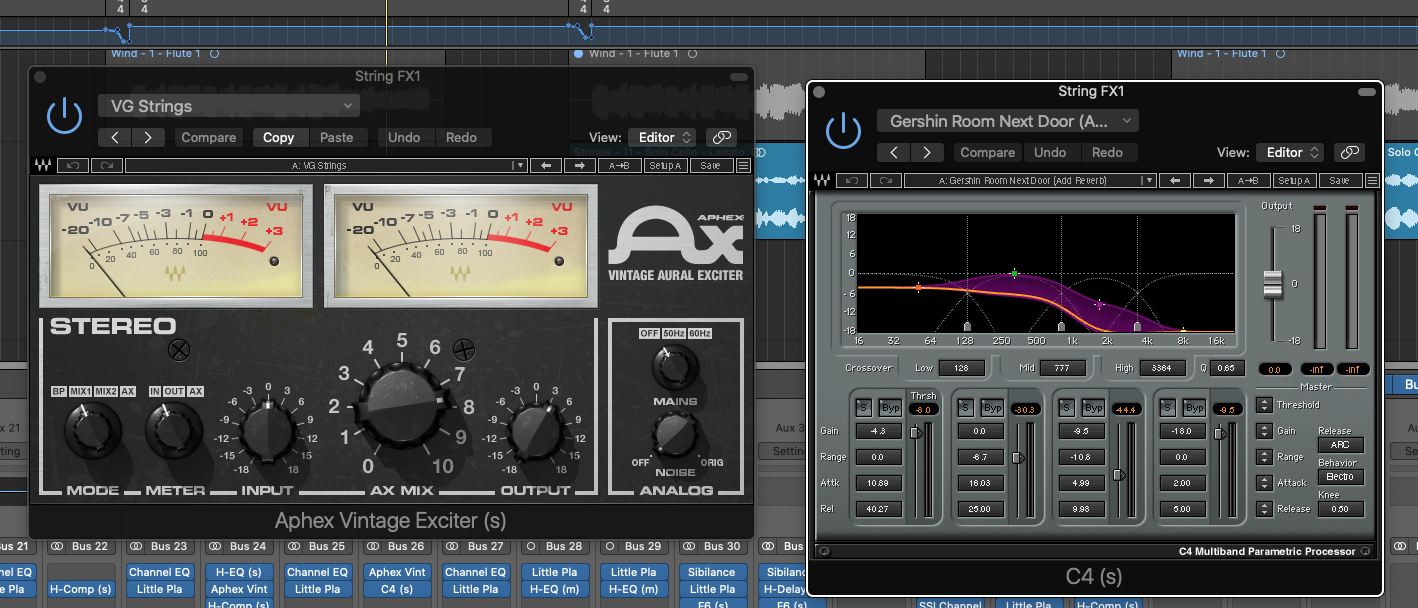Click Paste in Aphex Exciter window
Viewport: 1418px width, 608px height.
point(336,137)
